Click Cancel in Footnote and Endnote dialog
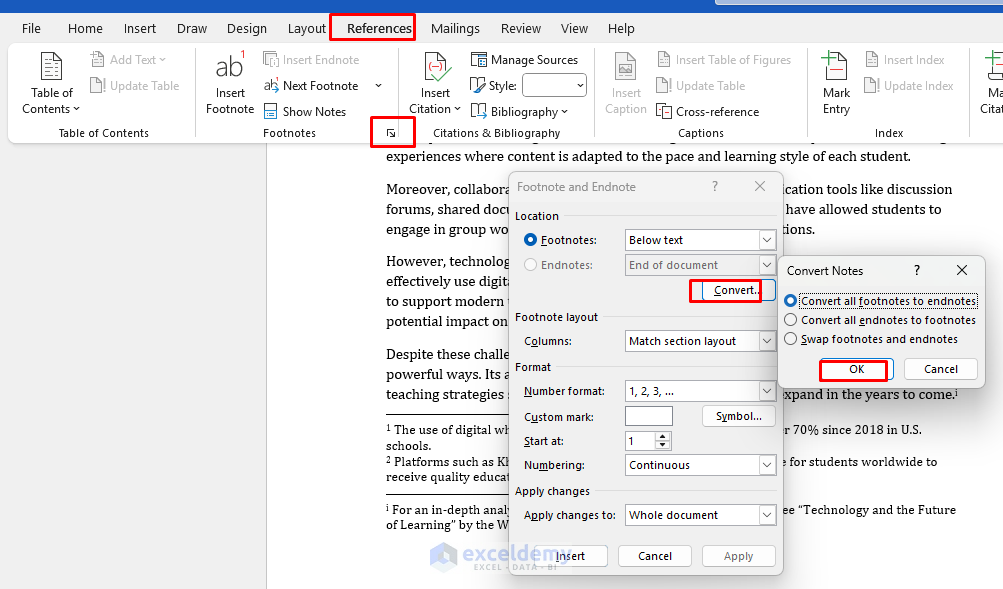 click(x=654, y=556)
